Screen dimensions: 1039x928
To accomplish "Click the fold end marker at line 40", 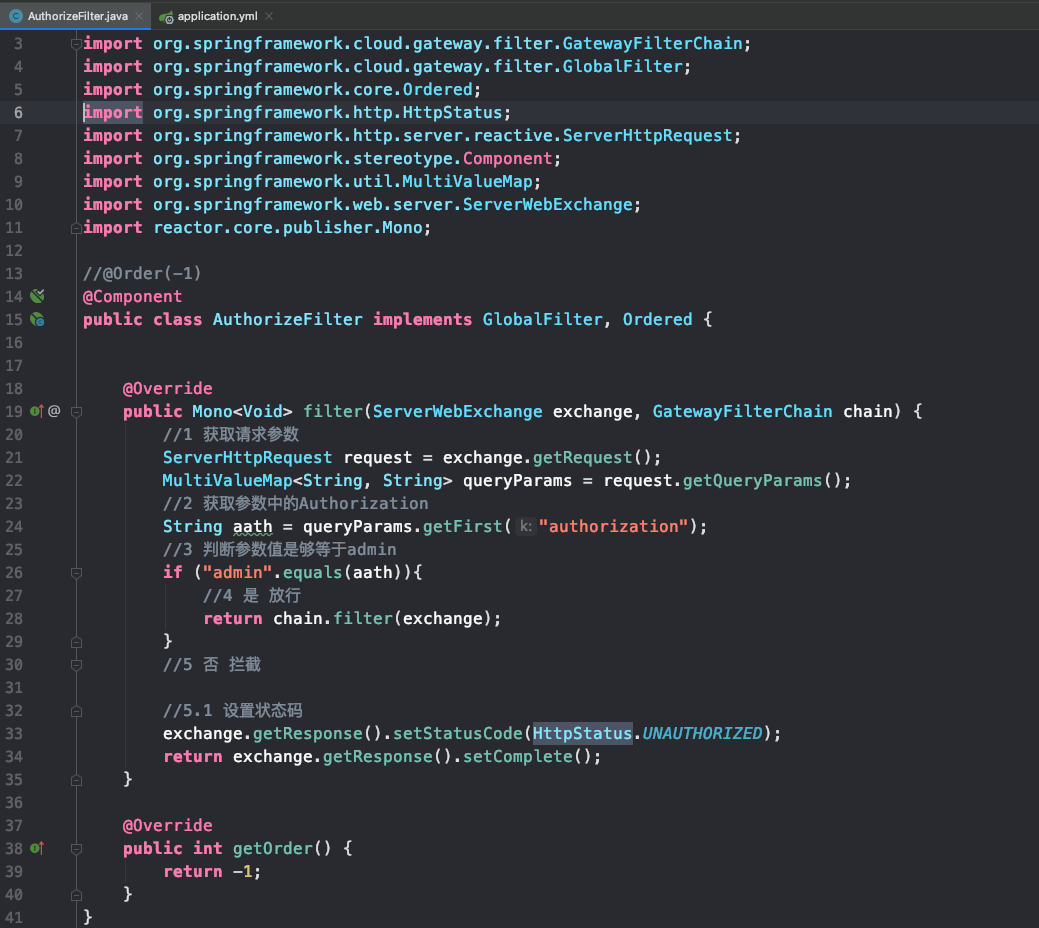I will tap(76, 895).
